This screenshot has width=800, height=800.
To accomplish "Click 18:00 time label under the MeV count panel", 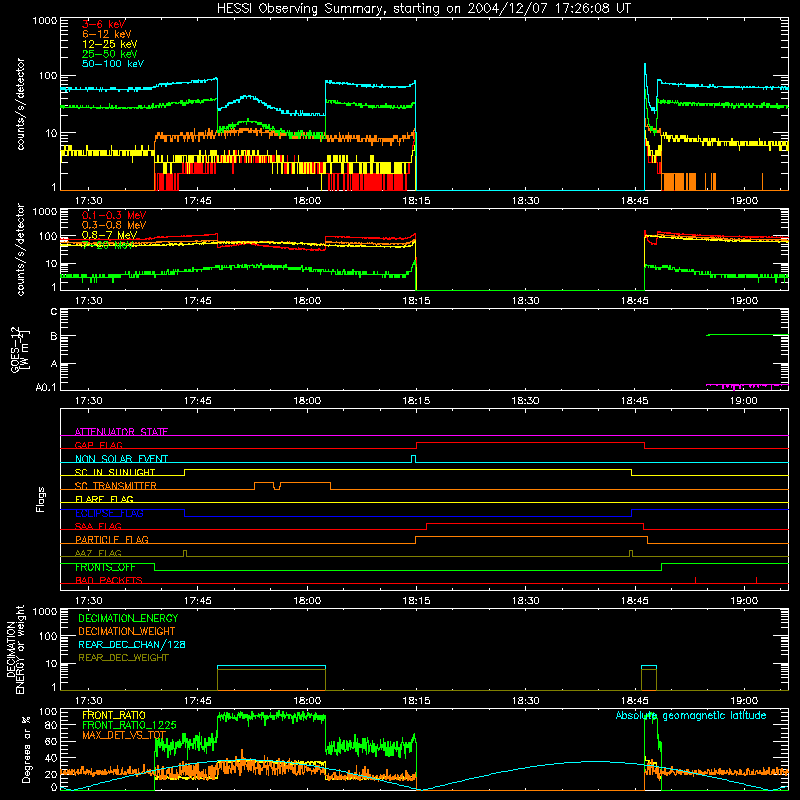I will tap(307, 301).
